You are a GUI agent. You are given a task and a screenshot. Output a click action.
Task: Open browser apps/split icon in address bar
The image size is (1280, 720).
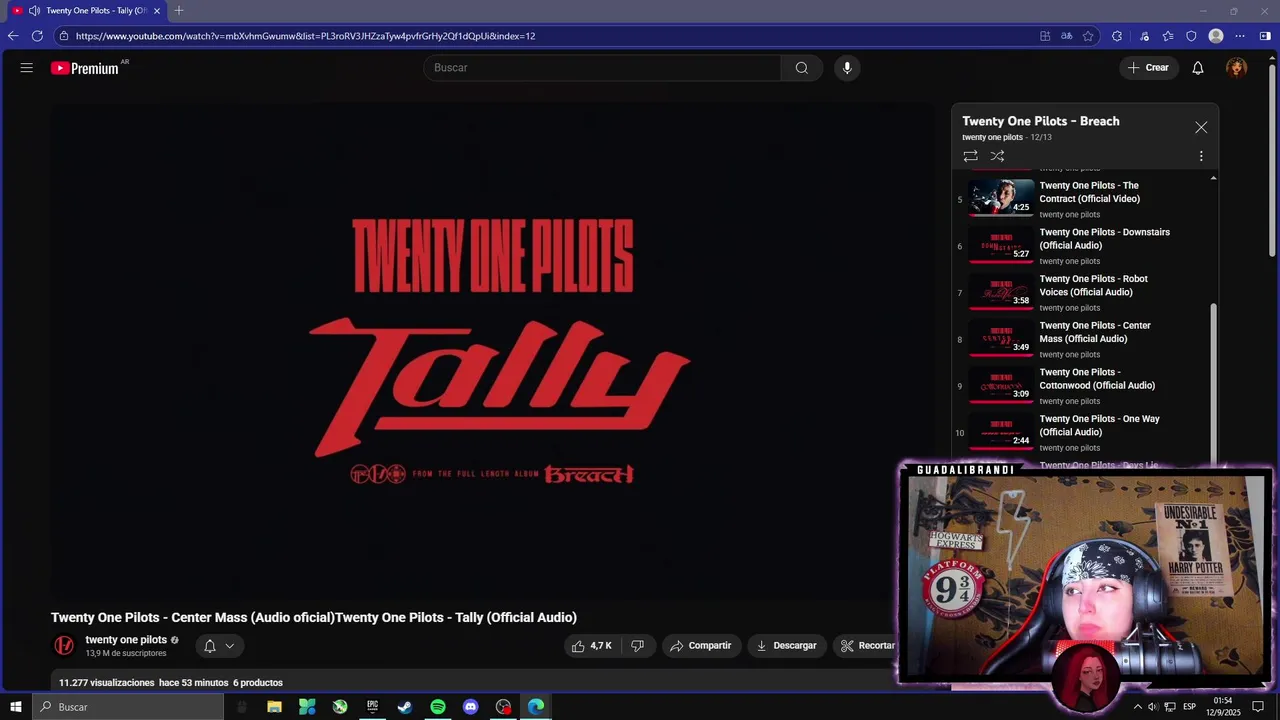point(1045,36)
